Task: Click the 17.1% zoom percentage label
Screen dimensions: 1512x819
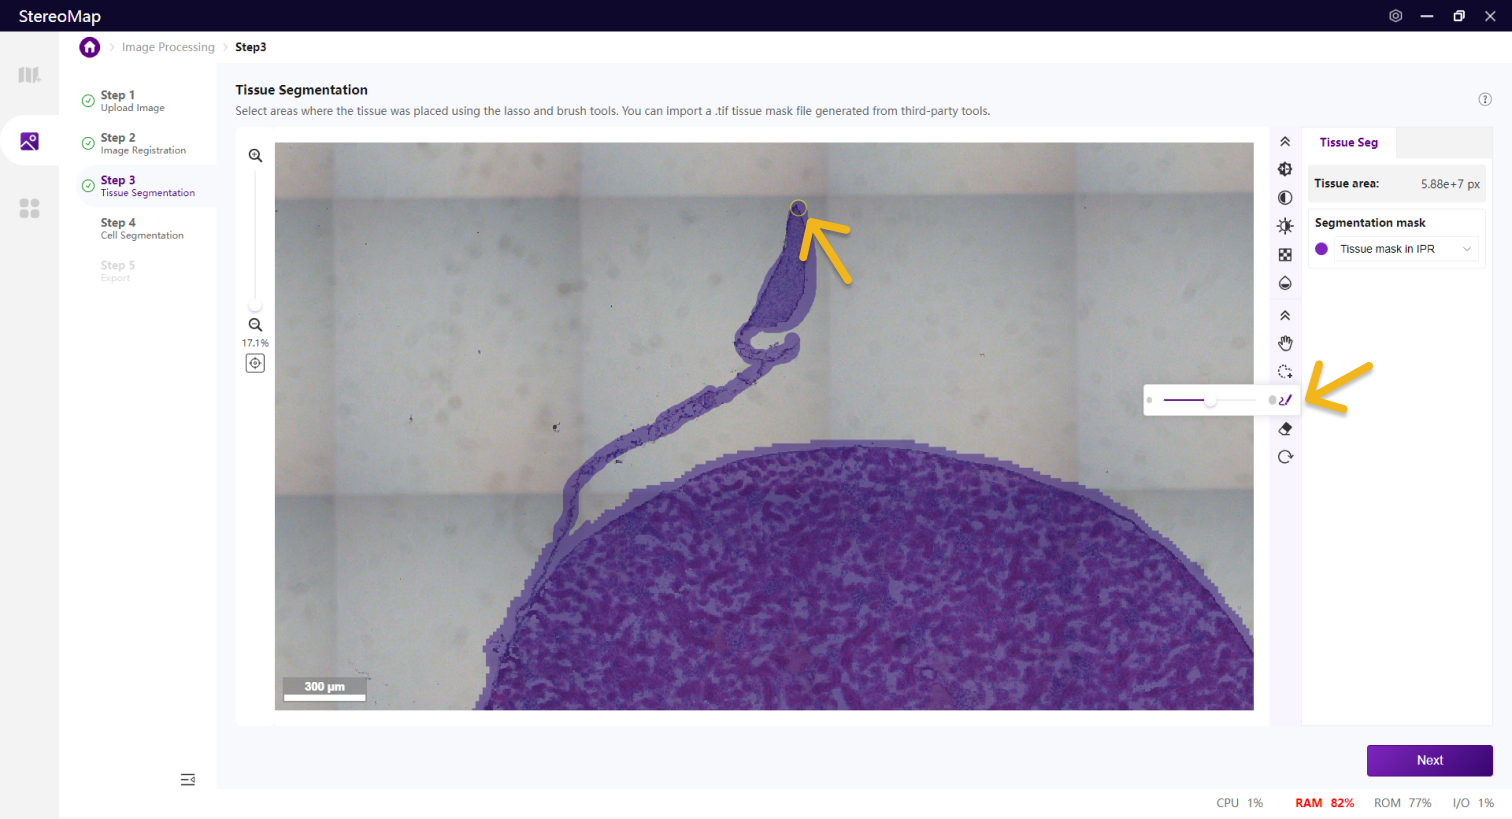Action: (x=255, y=343)
